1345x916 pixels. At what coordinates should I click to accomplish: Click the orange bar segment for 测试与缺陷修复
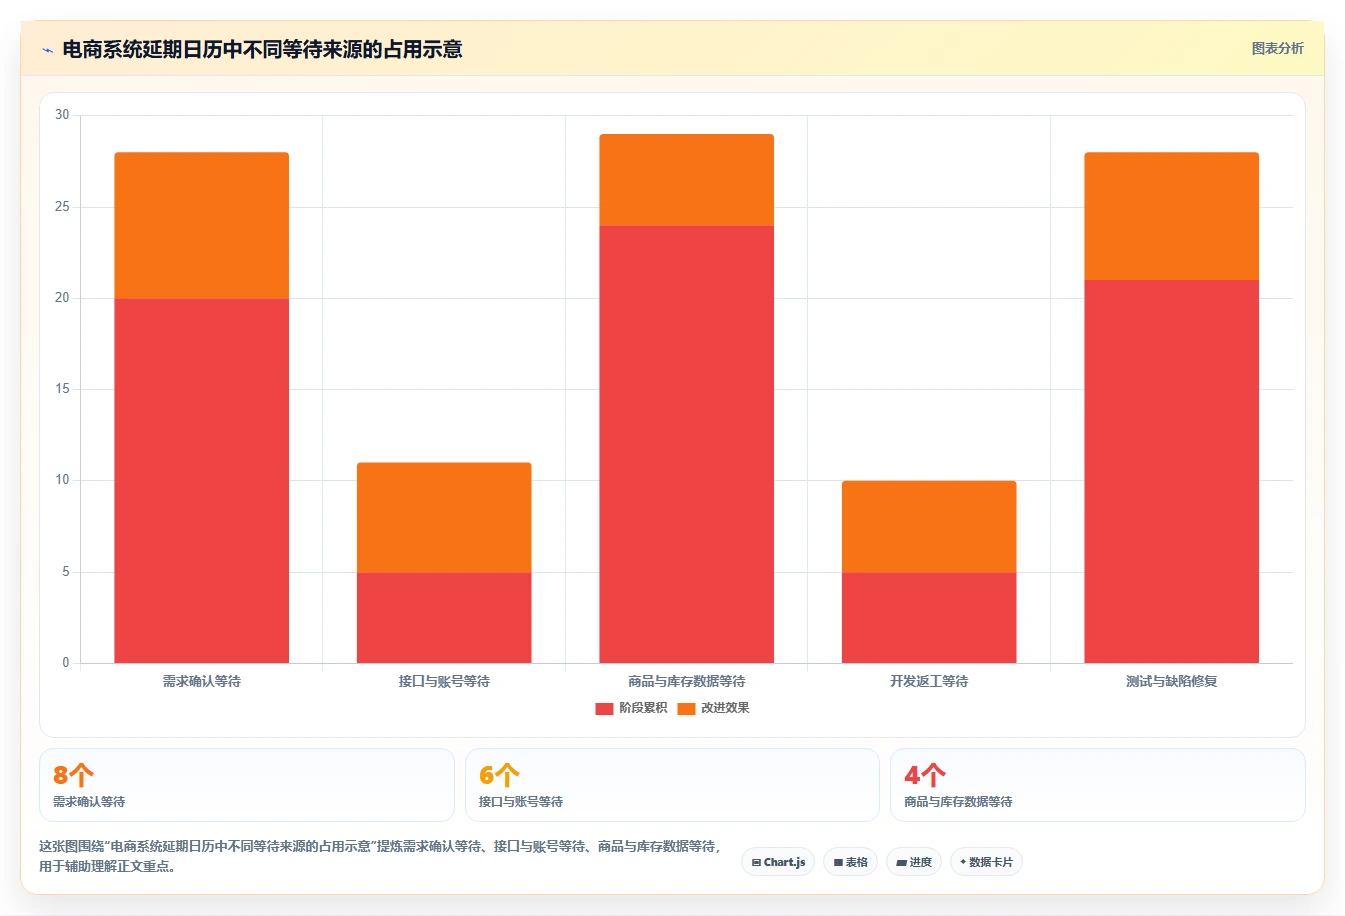(1172, 216)
